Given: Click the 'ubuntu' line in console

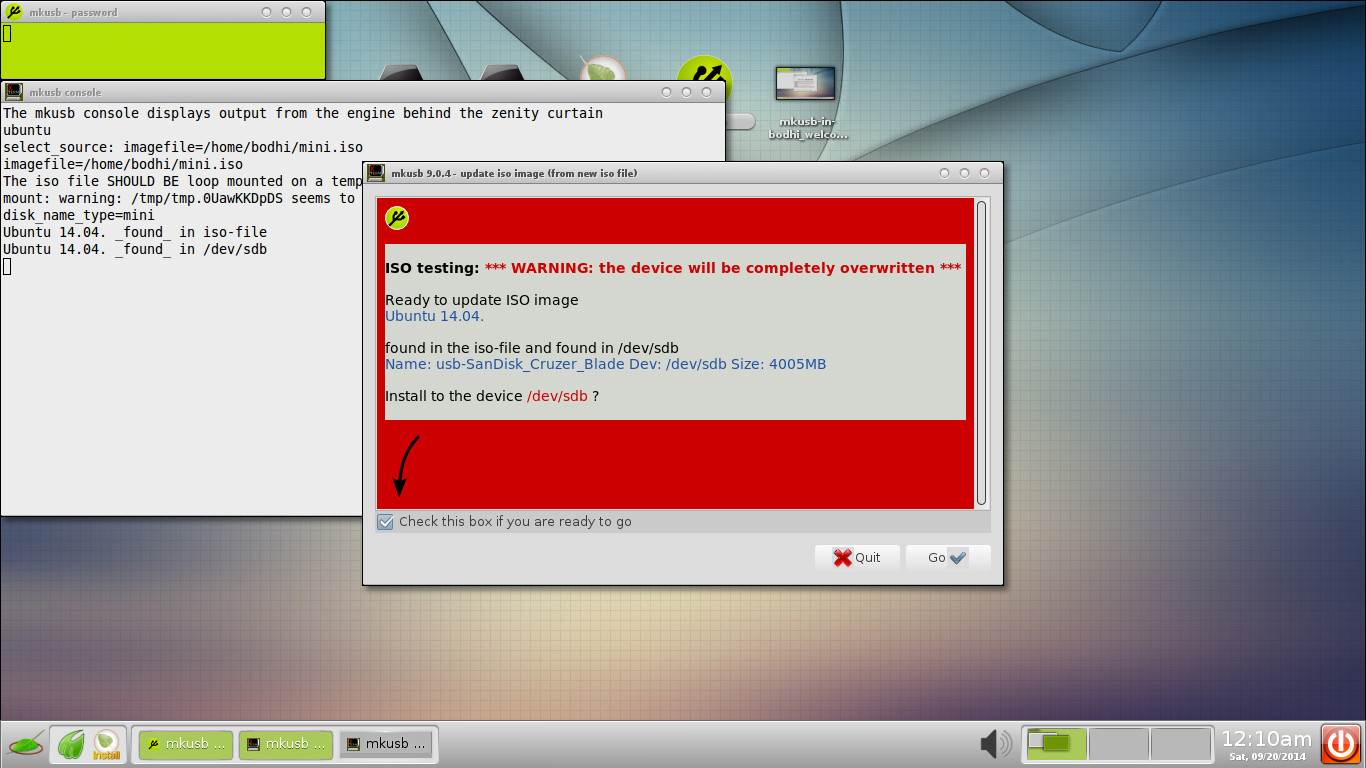Looking at the screenshot, I should pos(27,130).
